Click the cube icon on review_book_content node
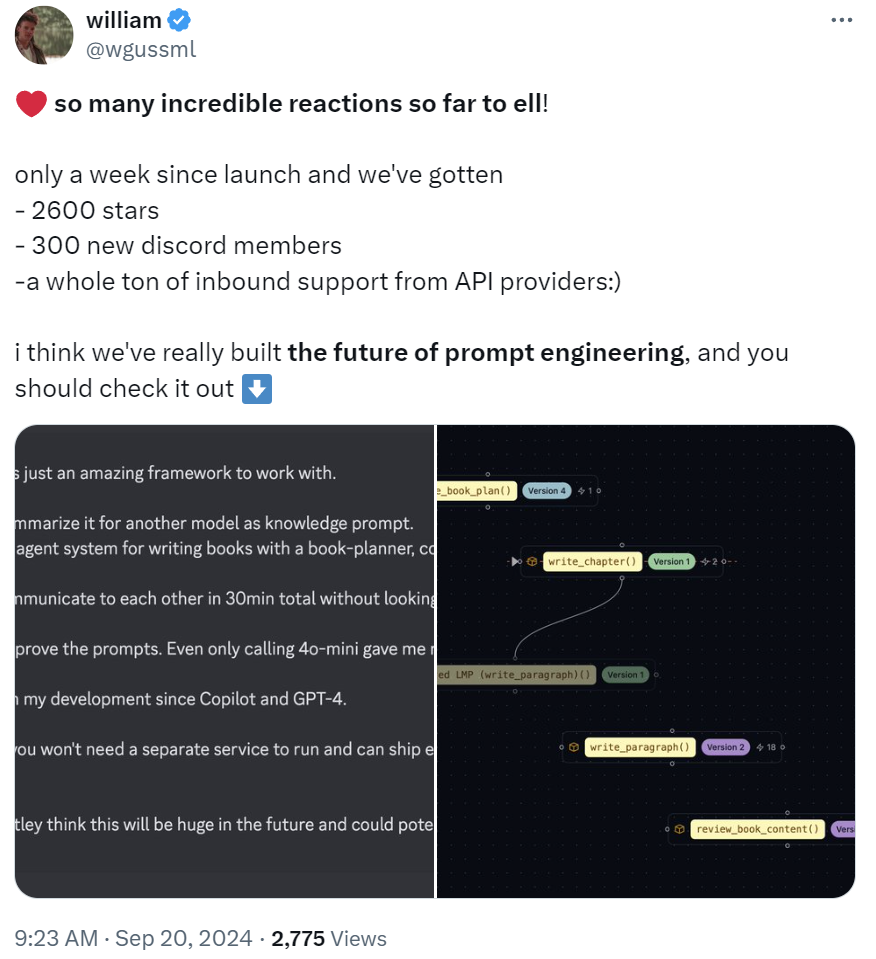 click(x=678, y=828)
